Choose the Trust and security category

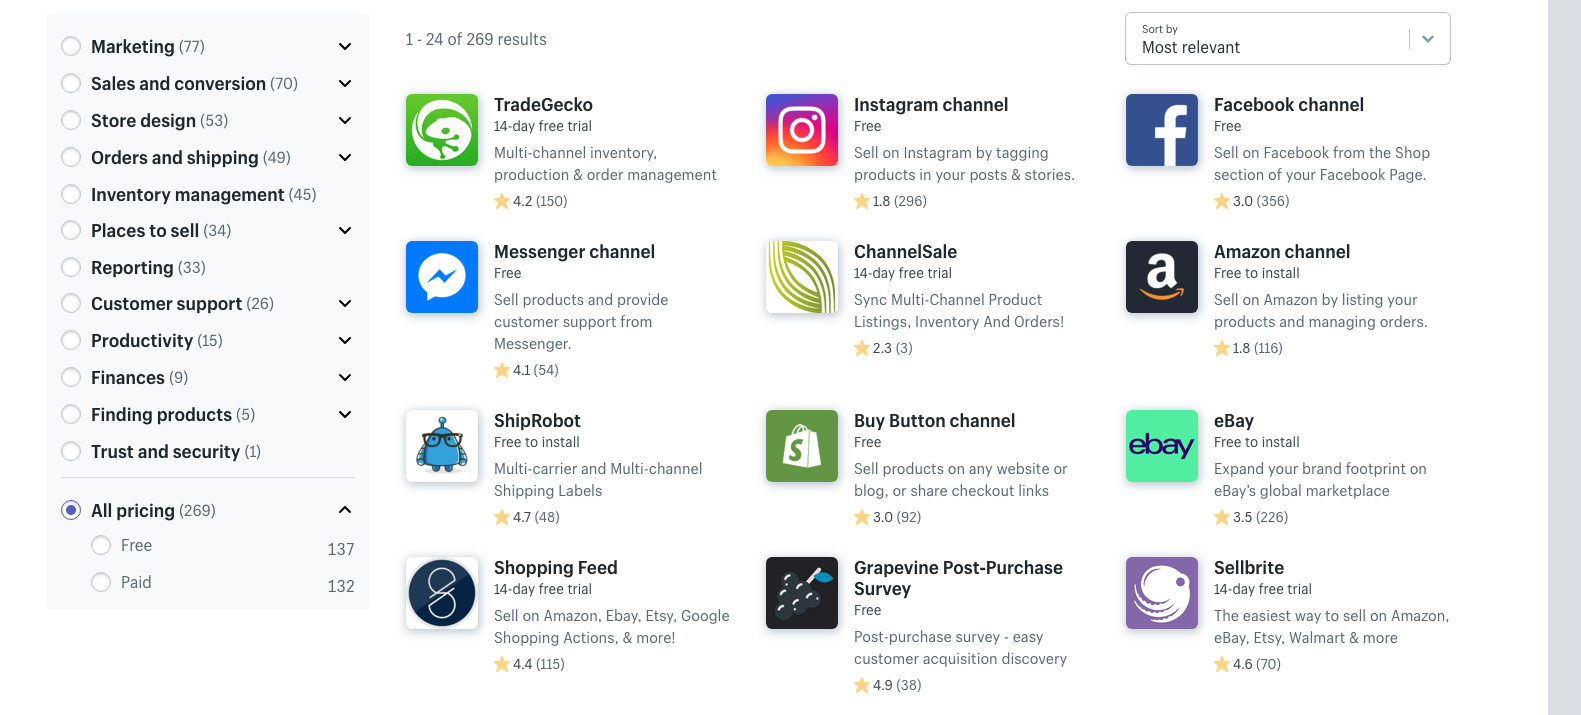71,451
